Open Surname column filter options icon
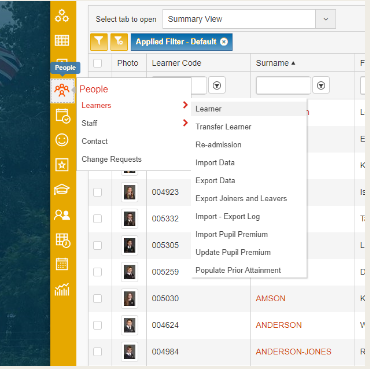Viewport: 370px width, 369px height. coord(321,86)
